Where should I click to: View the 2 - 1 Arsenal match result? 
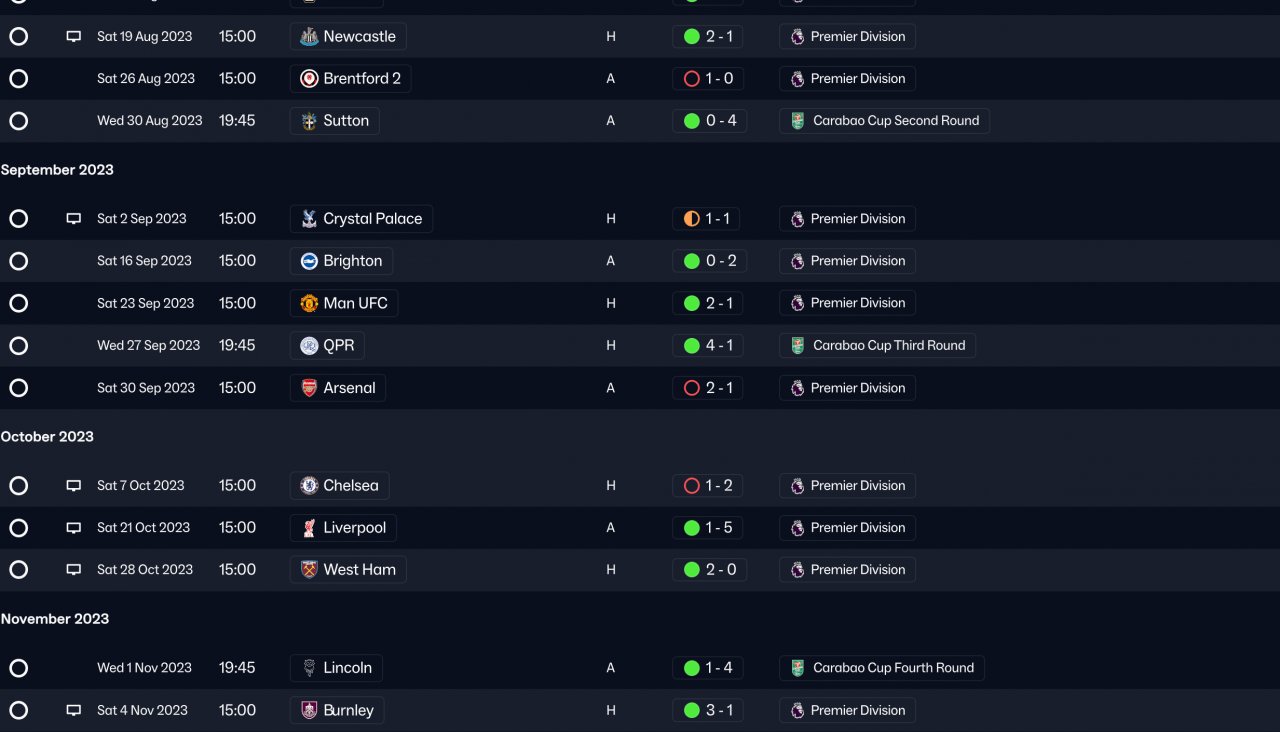click(x=719, y=388)
